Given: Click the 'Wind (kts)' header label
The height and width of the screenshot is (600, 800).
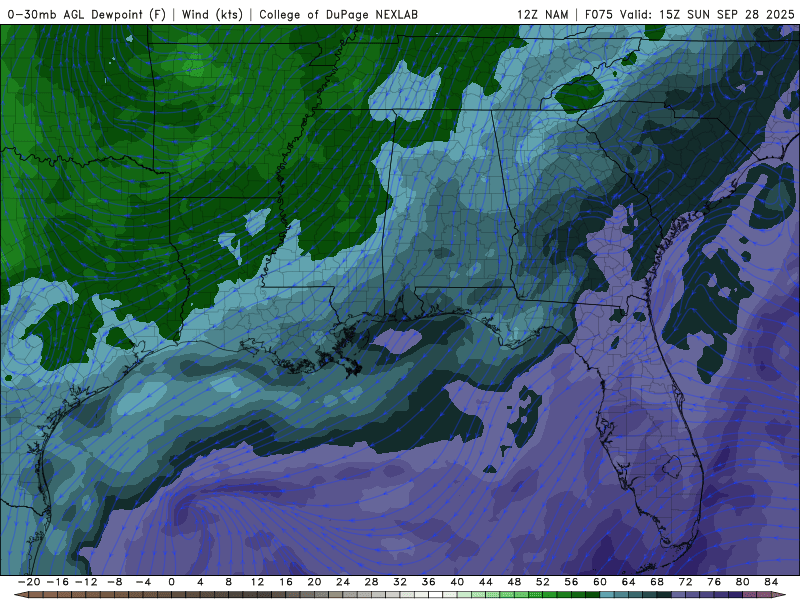Looking at the screenshot, I should pos(212,15).
